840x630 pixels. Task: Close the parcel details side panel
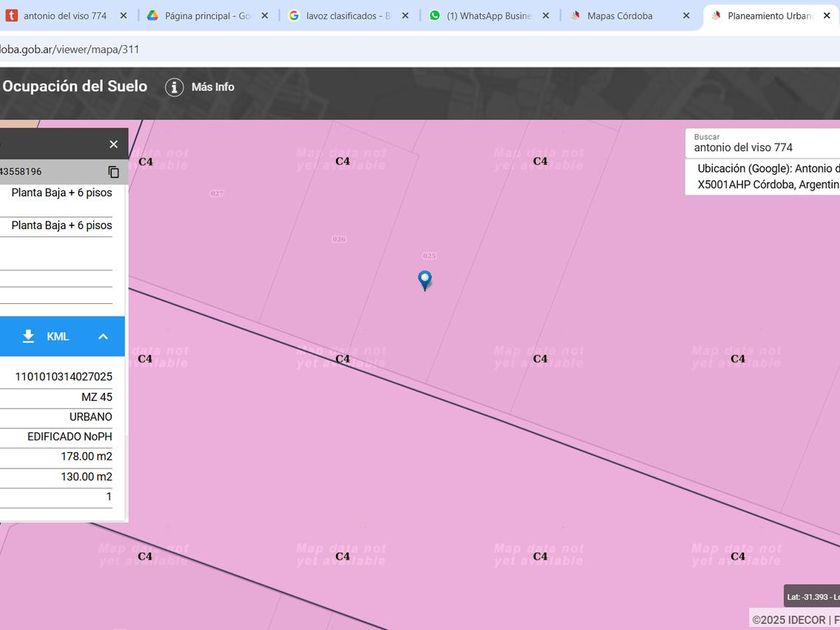pos(113,144)
